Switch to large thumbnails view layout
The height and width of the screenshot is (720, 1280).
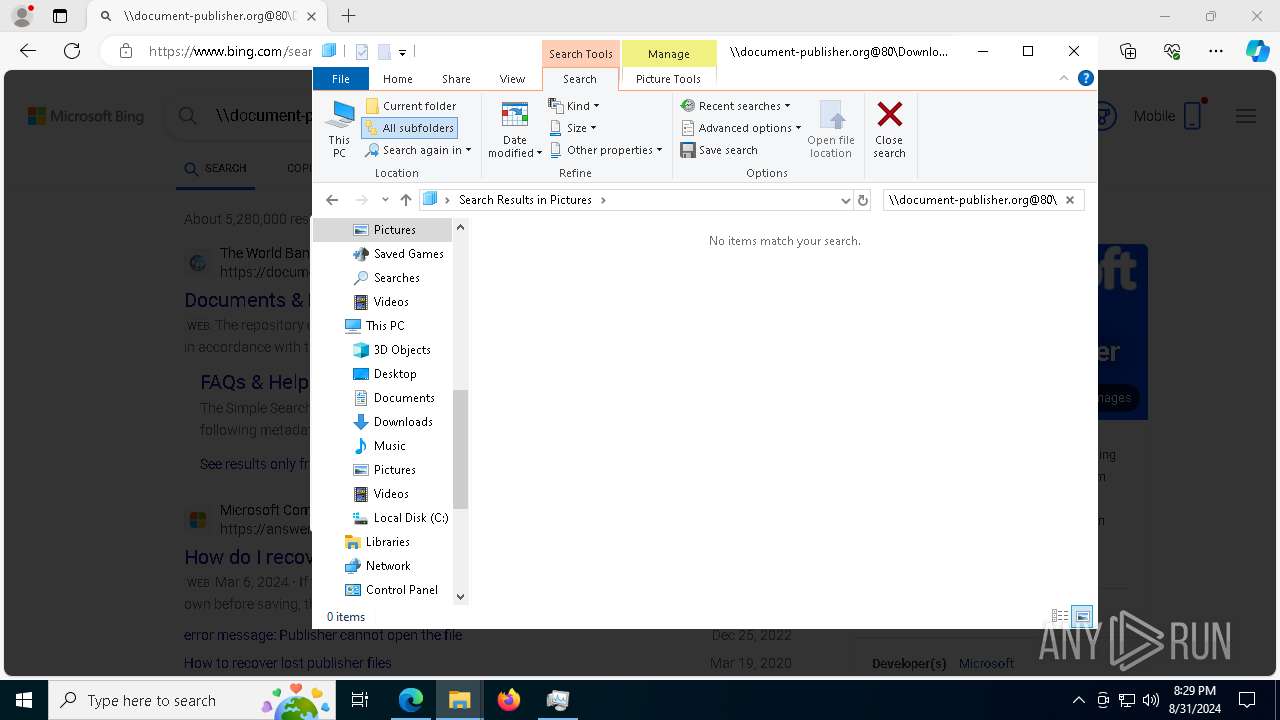1082,617
